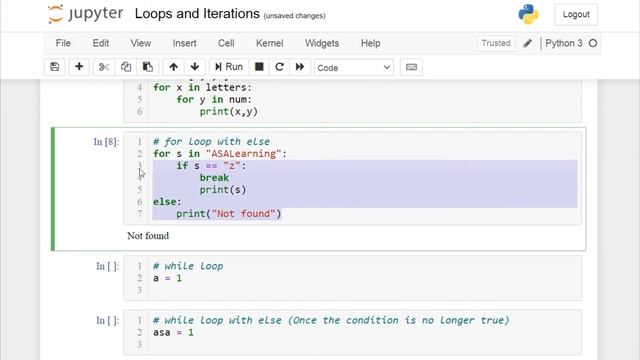This screenshot has width=640, height=360.
Task: Run the selected cell
Action: [229, 67]
